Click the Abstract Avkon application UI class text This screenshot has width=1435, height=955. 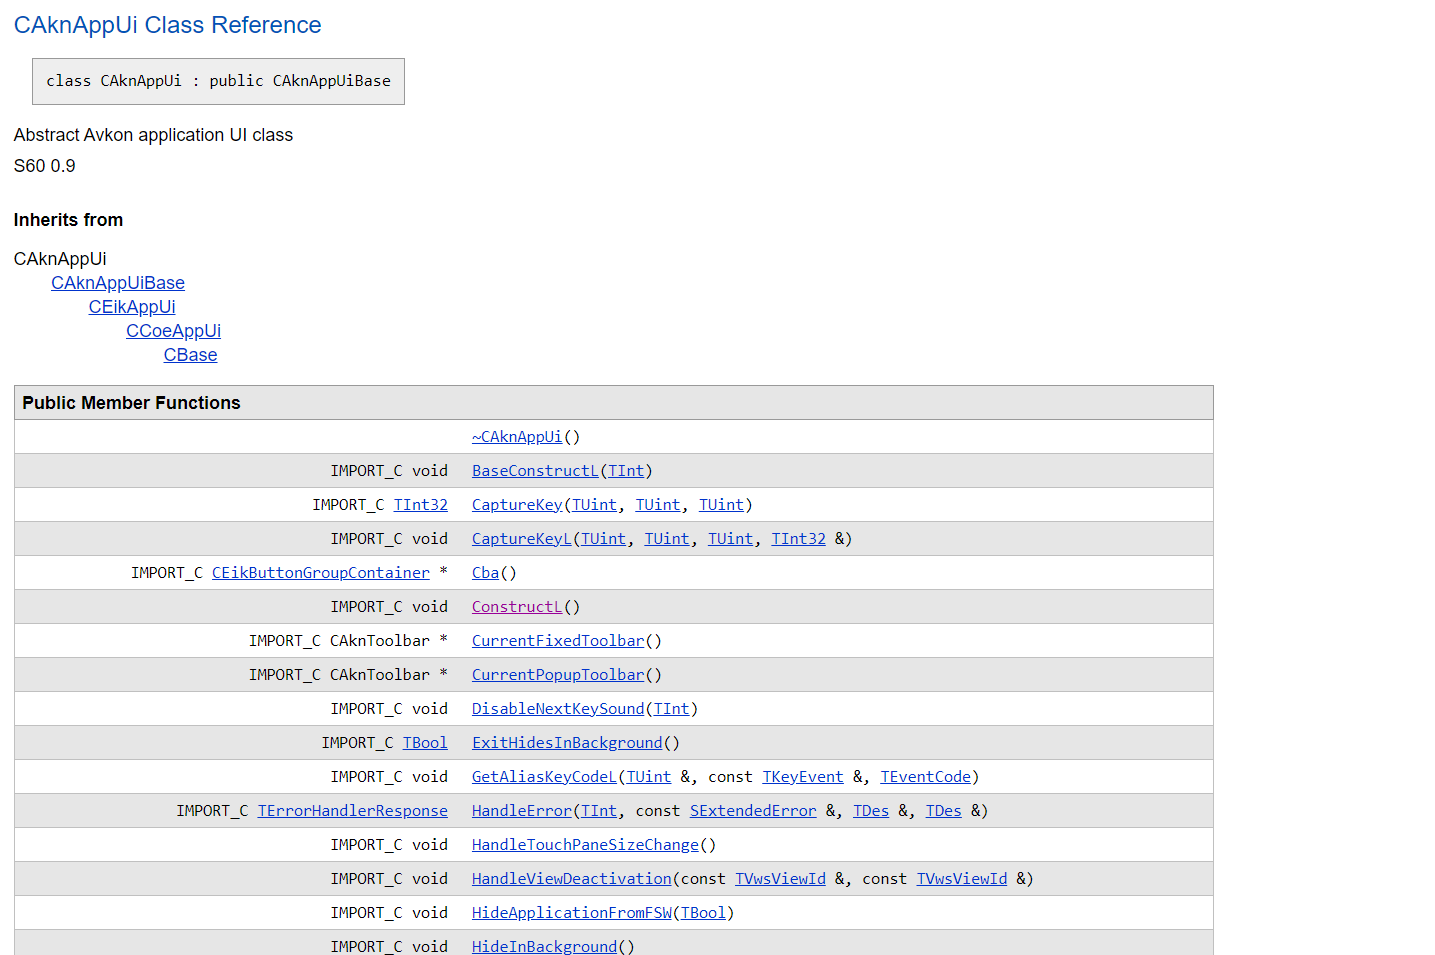pos(153,135)
